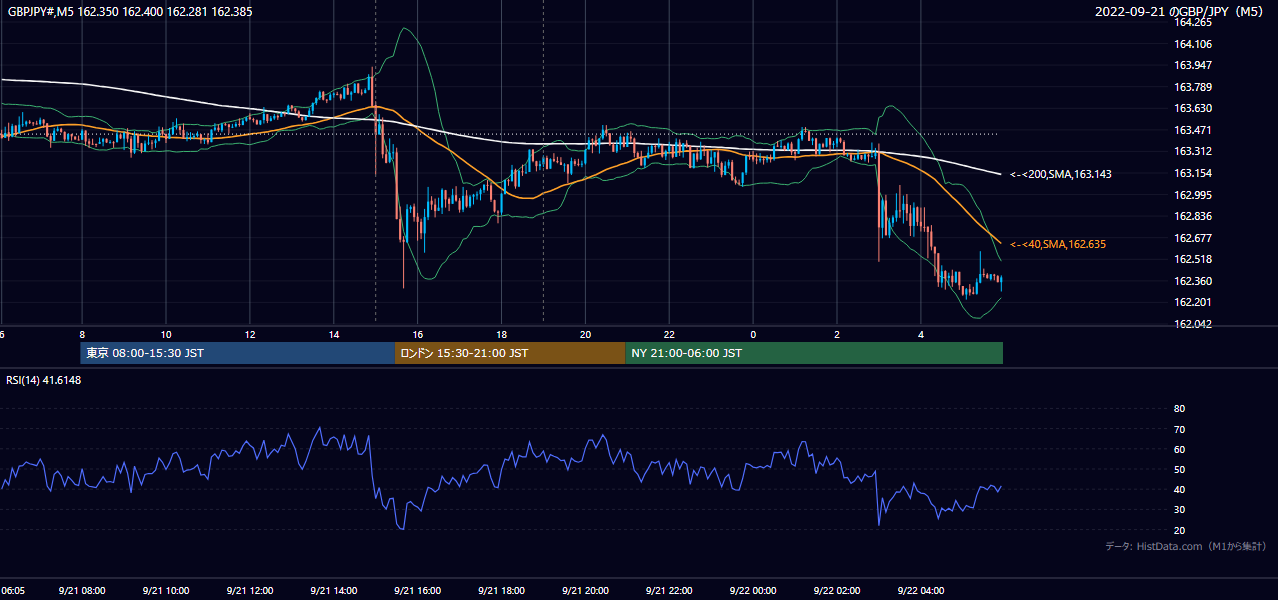Click the 9/22 04:00 time label
Viewport: 1278px width, 600px height.
coord(922,591)
